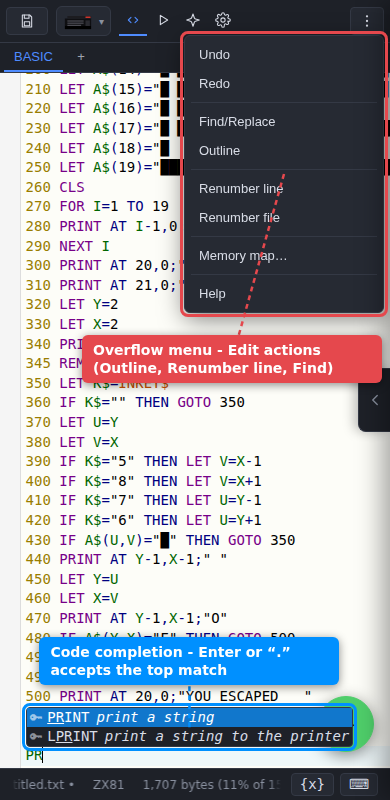Click line 420 with U=Y+1
This screenshot has width=390, height=800.
(x=143, y=520)
